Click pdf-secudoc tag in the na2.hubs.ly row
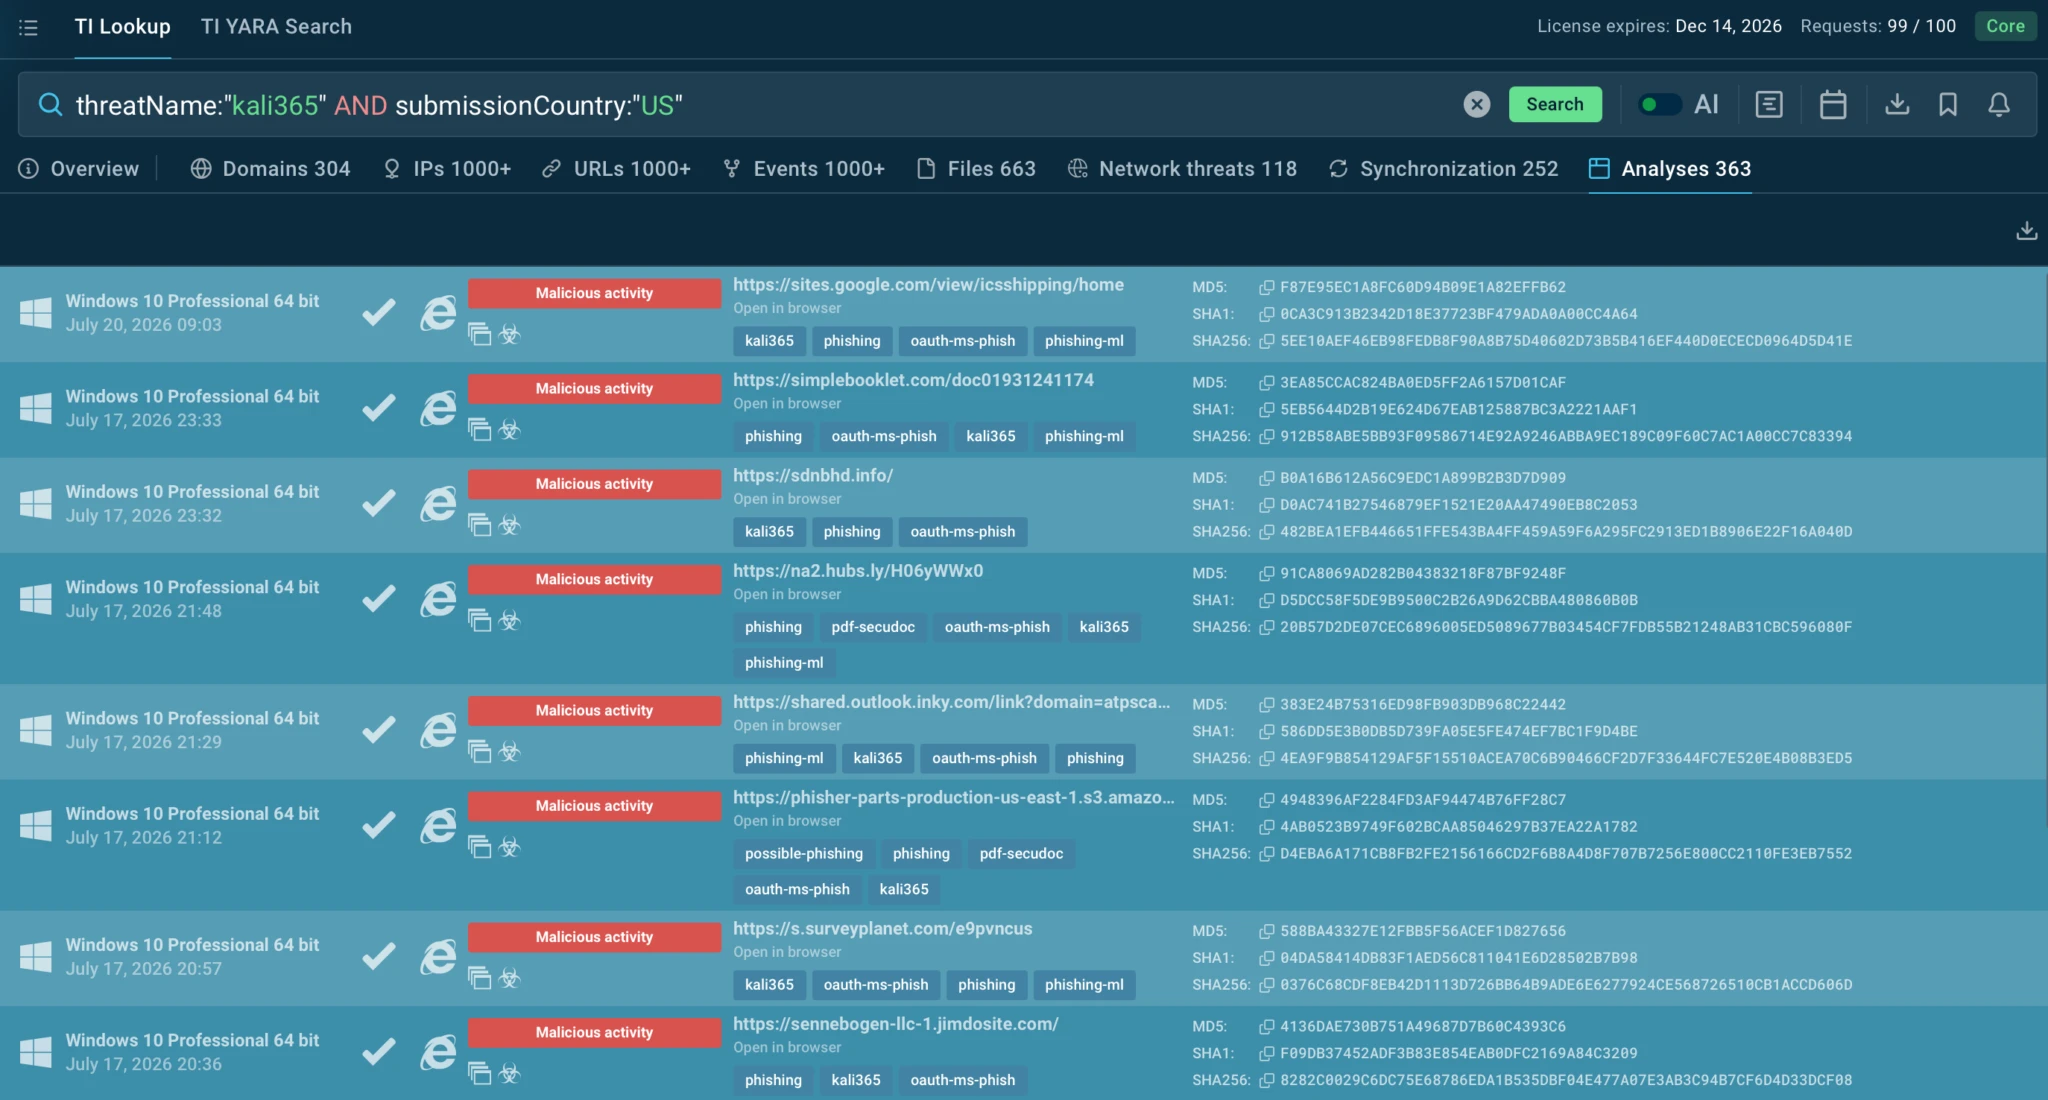The image size is (2048, 1100). (x=872, y=627)
